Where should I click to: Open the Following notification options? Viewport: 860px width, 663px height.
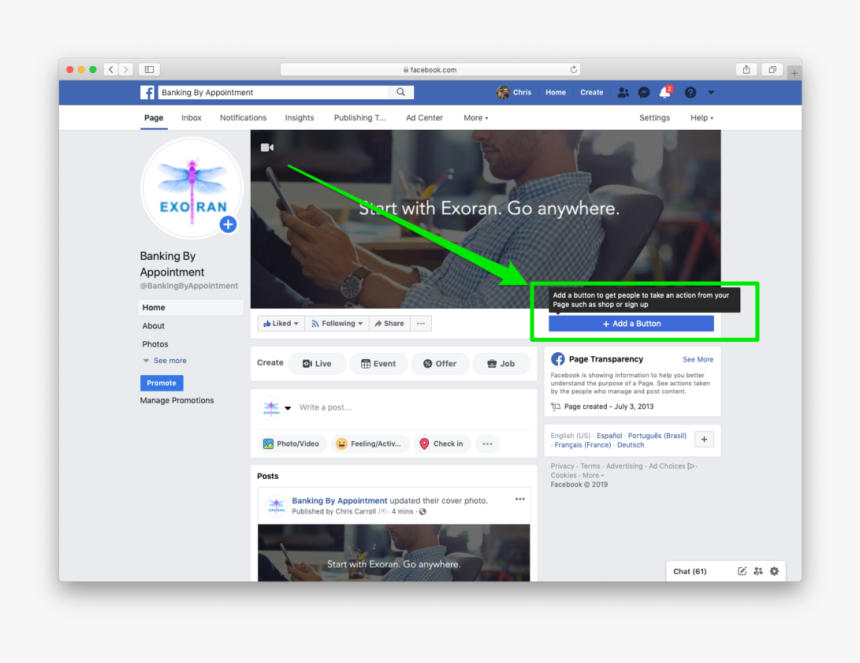(337, 323)
